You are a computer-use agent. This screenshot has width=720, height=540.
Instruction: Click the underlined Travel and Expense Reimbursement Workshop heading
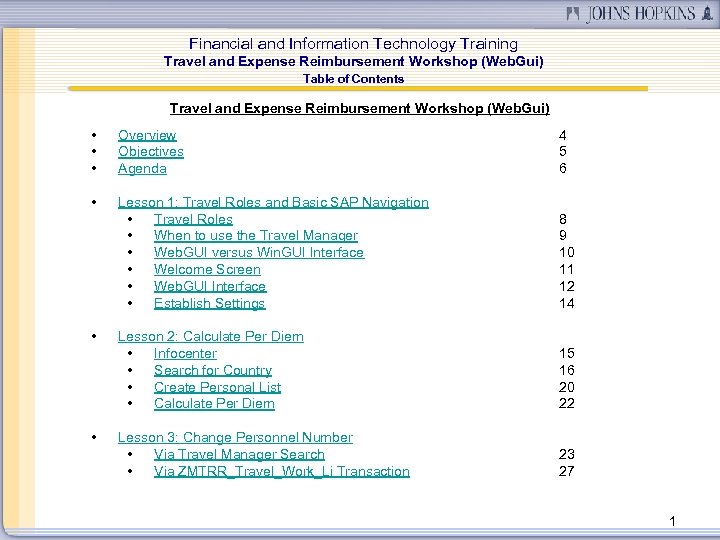tap(360, 109)
